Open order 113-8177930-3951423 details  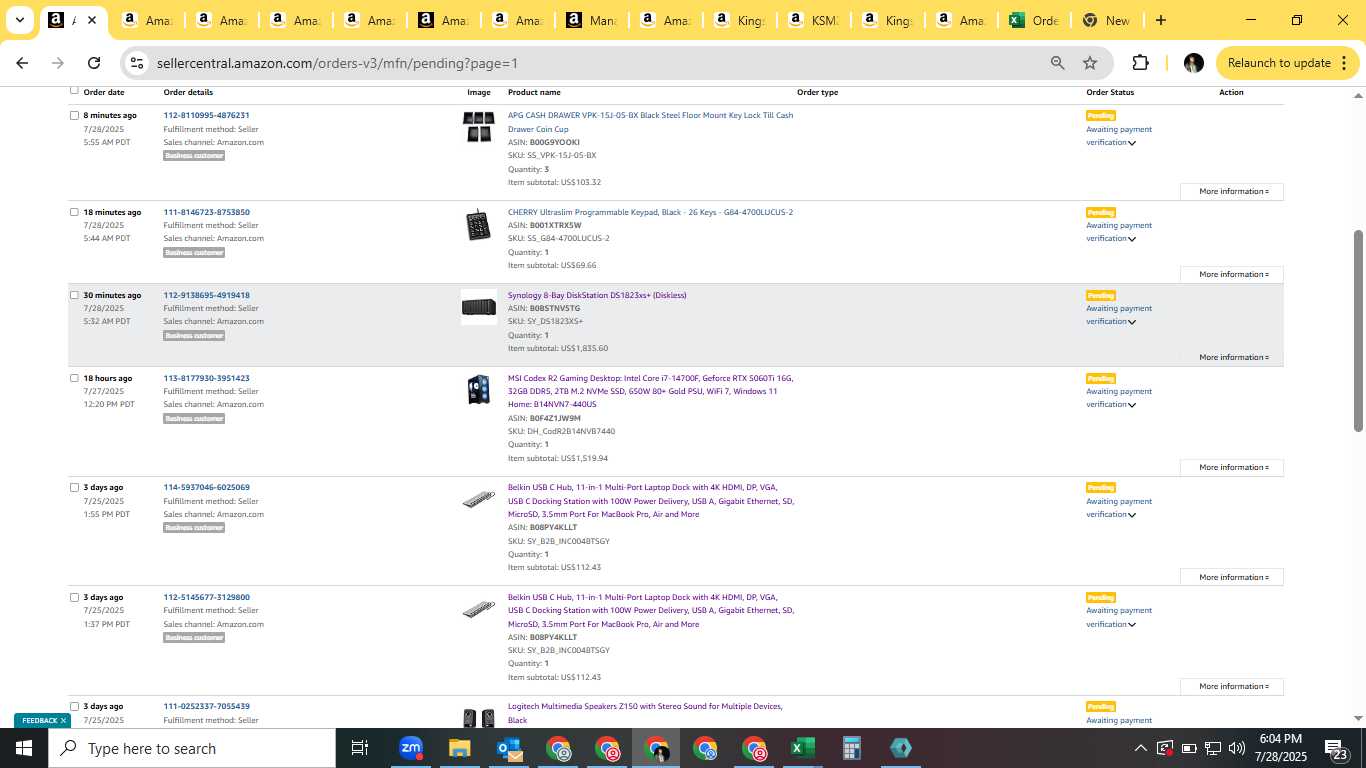click(206, 378)
